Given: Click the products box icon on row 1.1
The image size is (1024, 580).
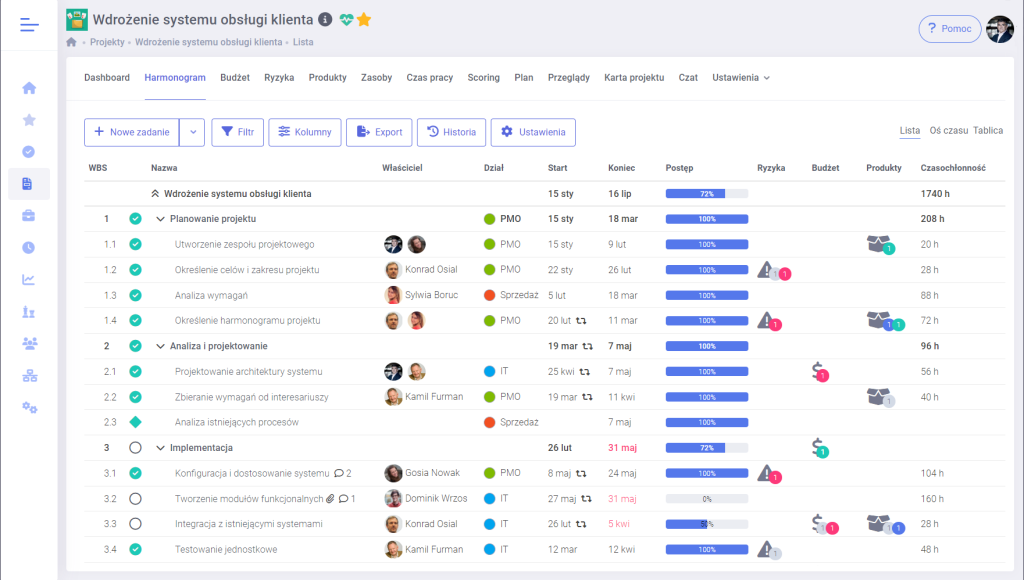Looking at the screenshot, I should click(878, 243).
